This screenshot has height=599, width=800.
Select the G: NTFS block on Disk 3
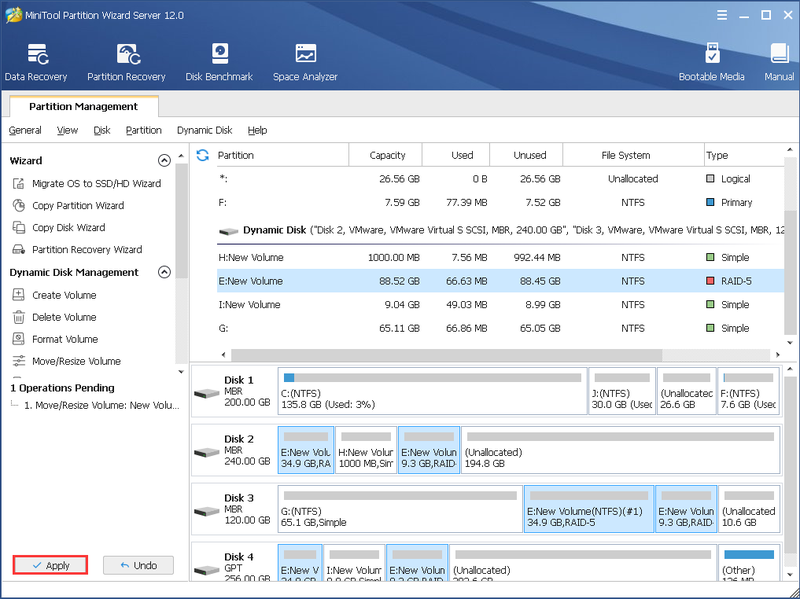pyautogui.click(x=400, y=509)
